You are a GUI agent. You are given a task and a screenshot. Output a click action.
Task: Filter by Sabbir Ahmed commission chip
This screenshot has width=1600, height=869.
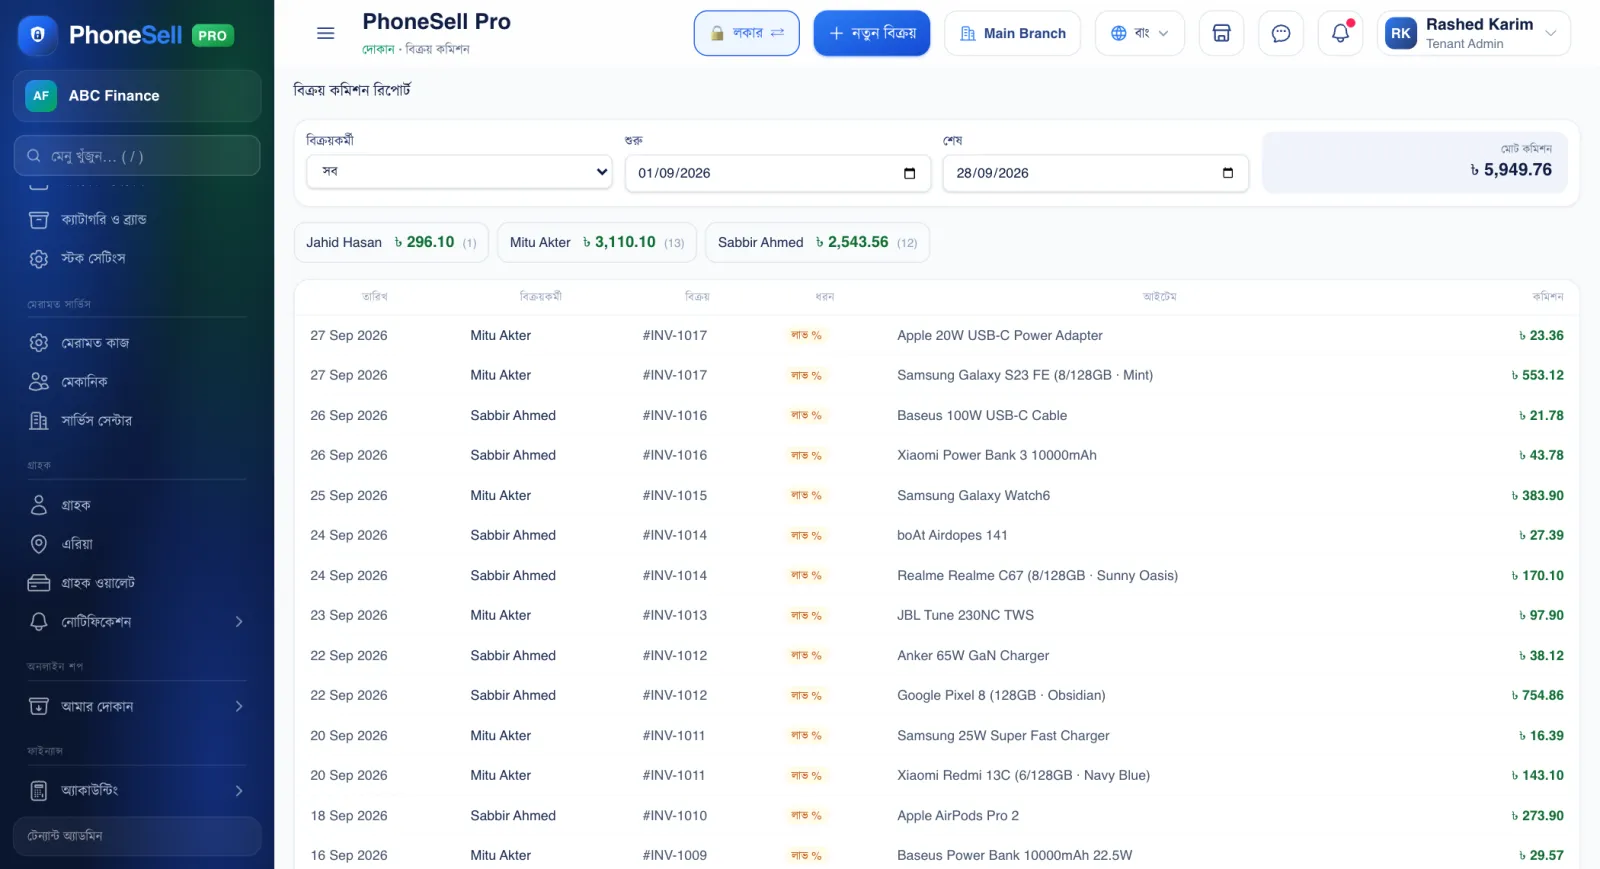point(817,242)
